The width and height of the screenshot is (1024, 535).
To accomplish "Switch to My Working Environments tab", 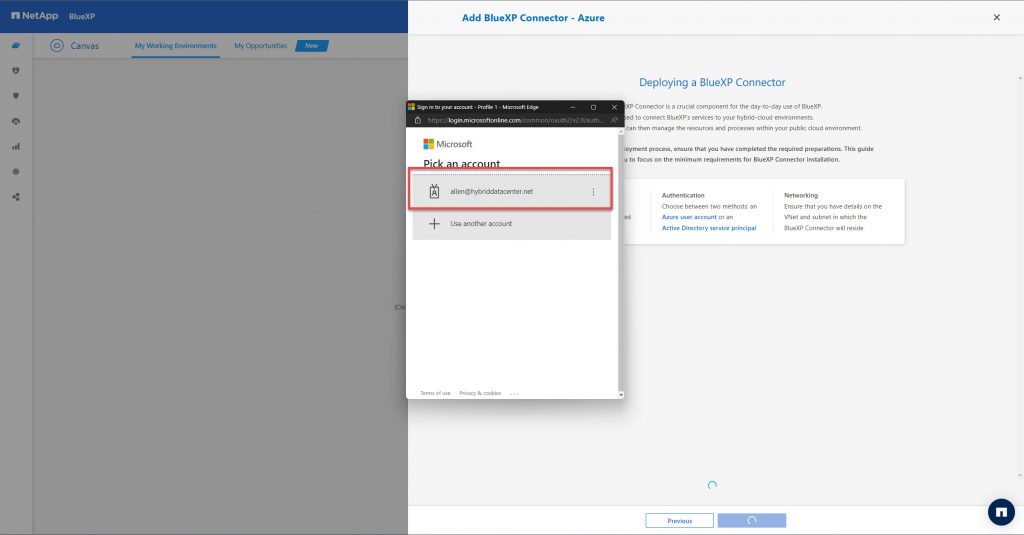I will pos(175,46).
